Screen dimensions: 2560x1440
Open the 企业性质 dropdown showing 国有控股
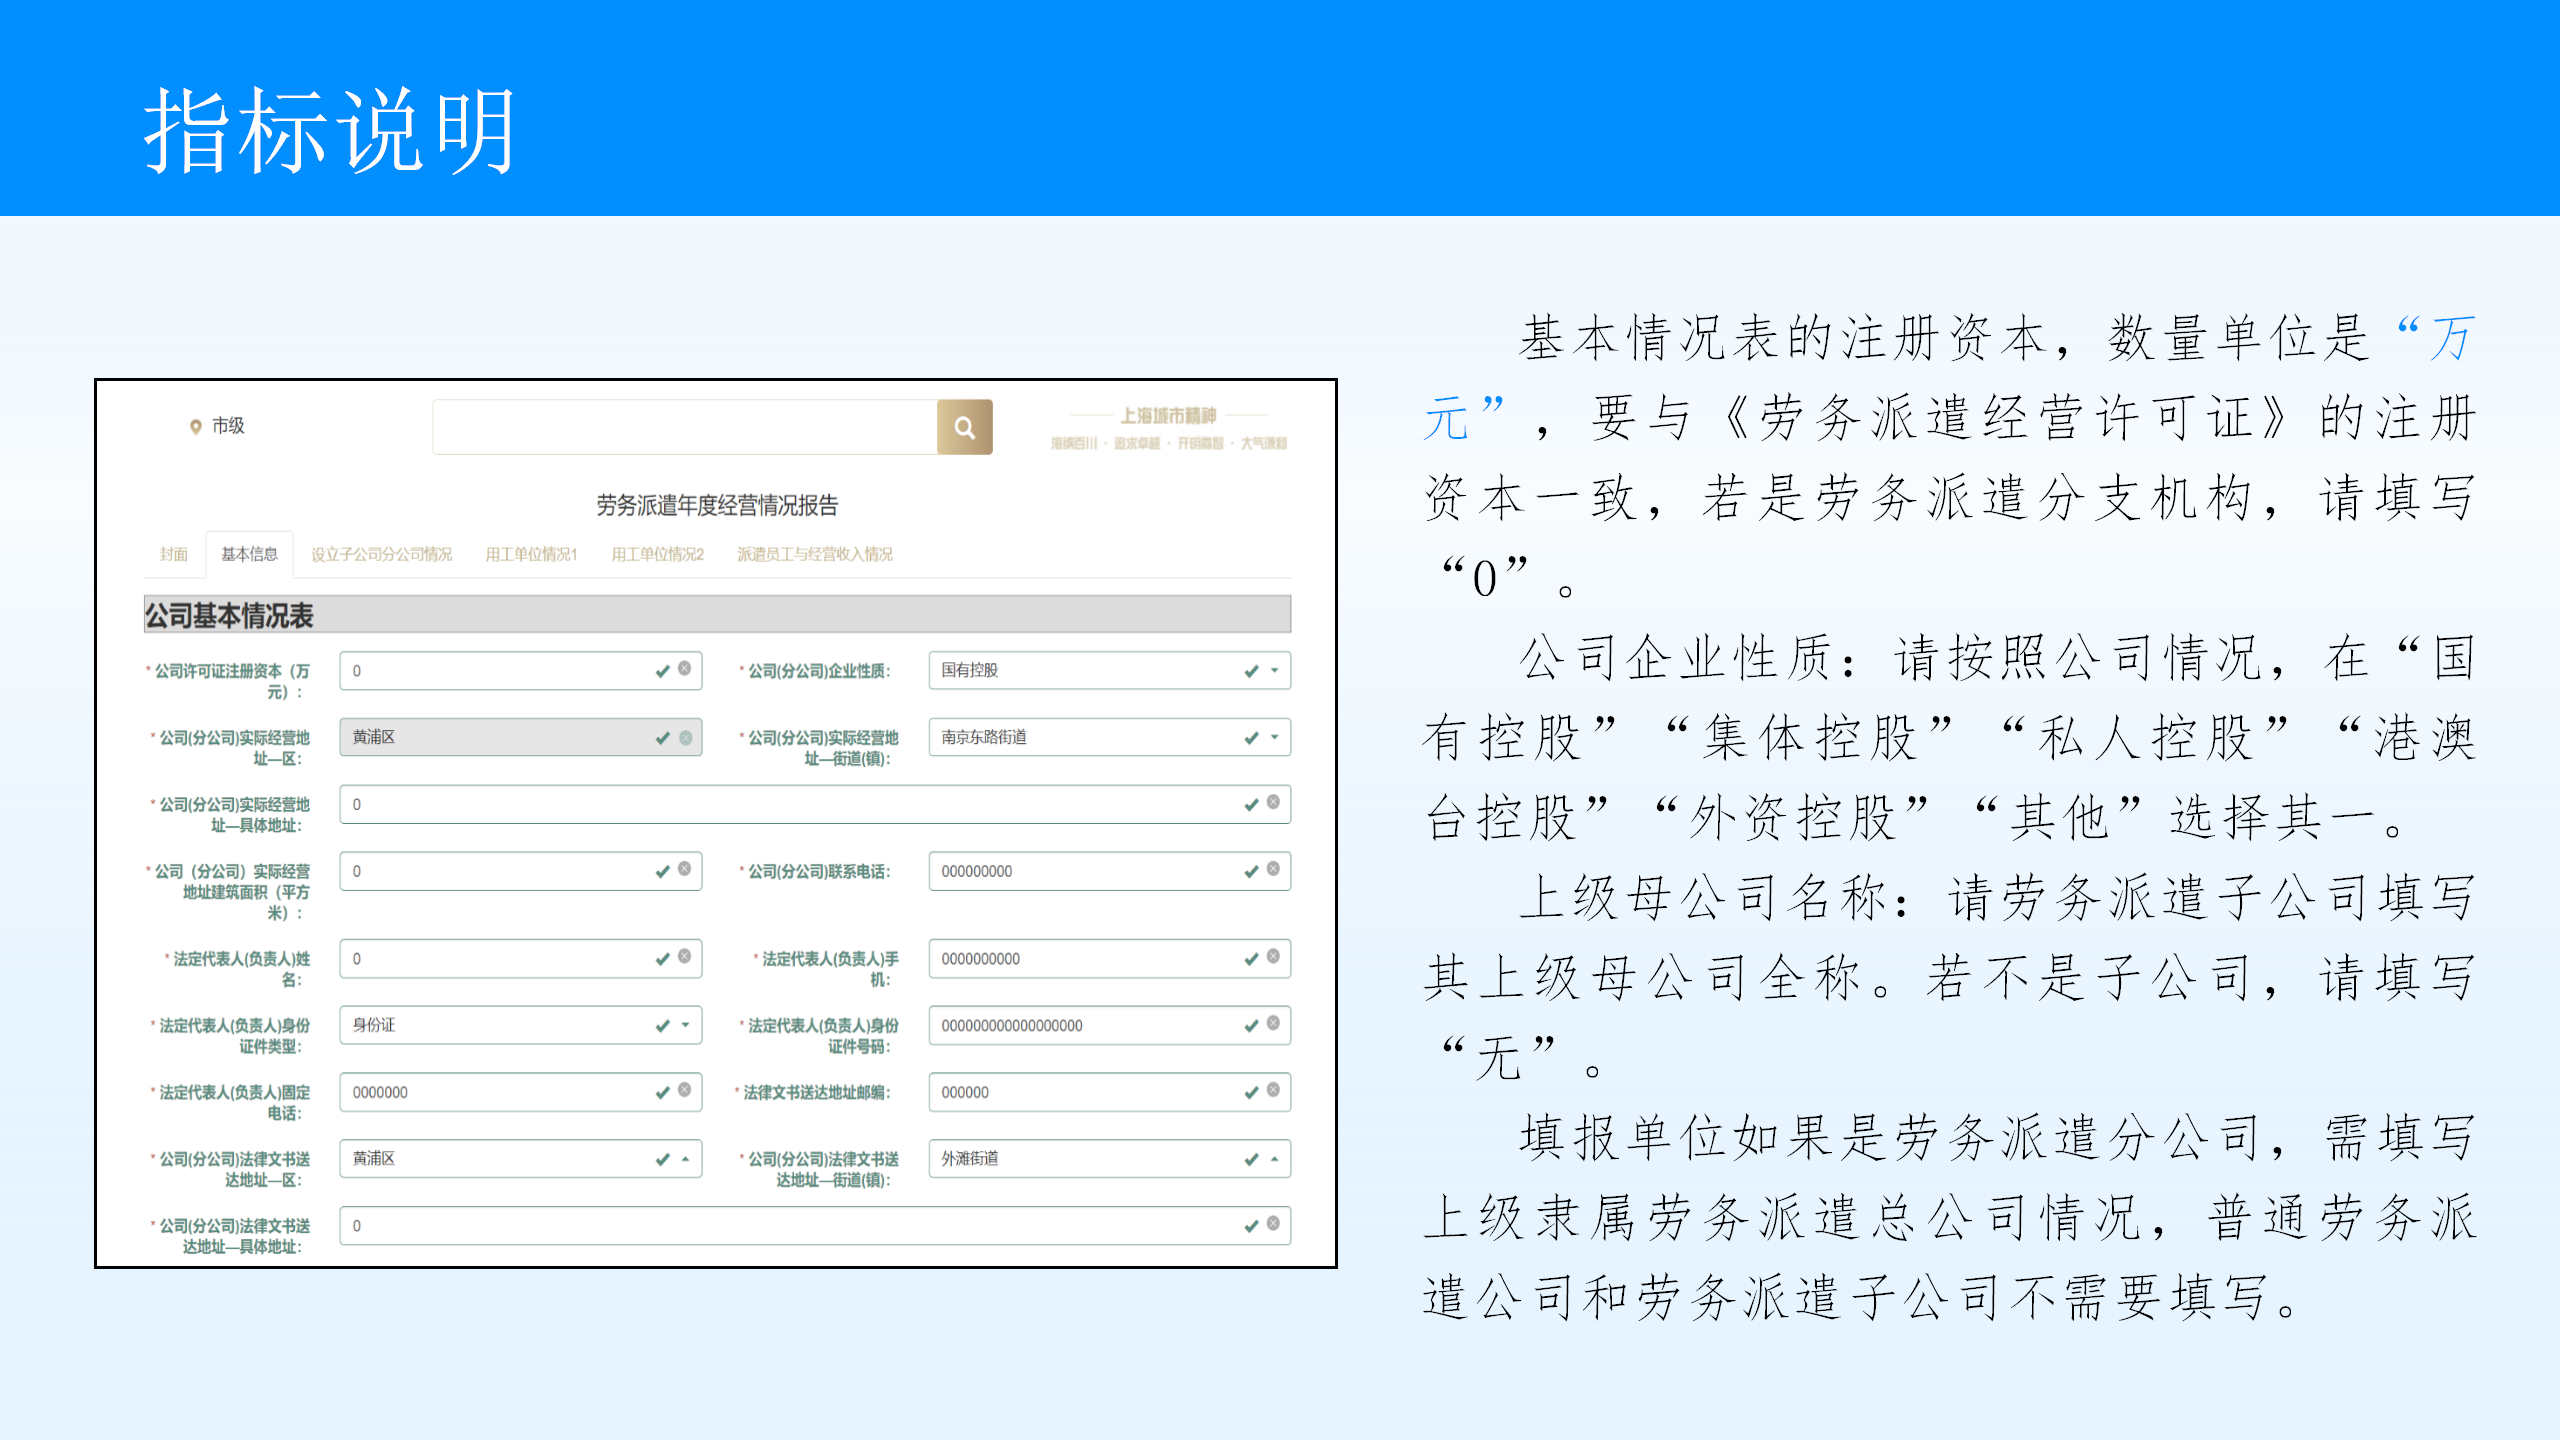click(x=1274, y=670)
